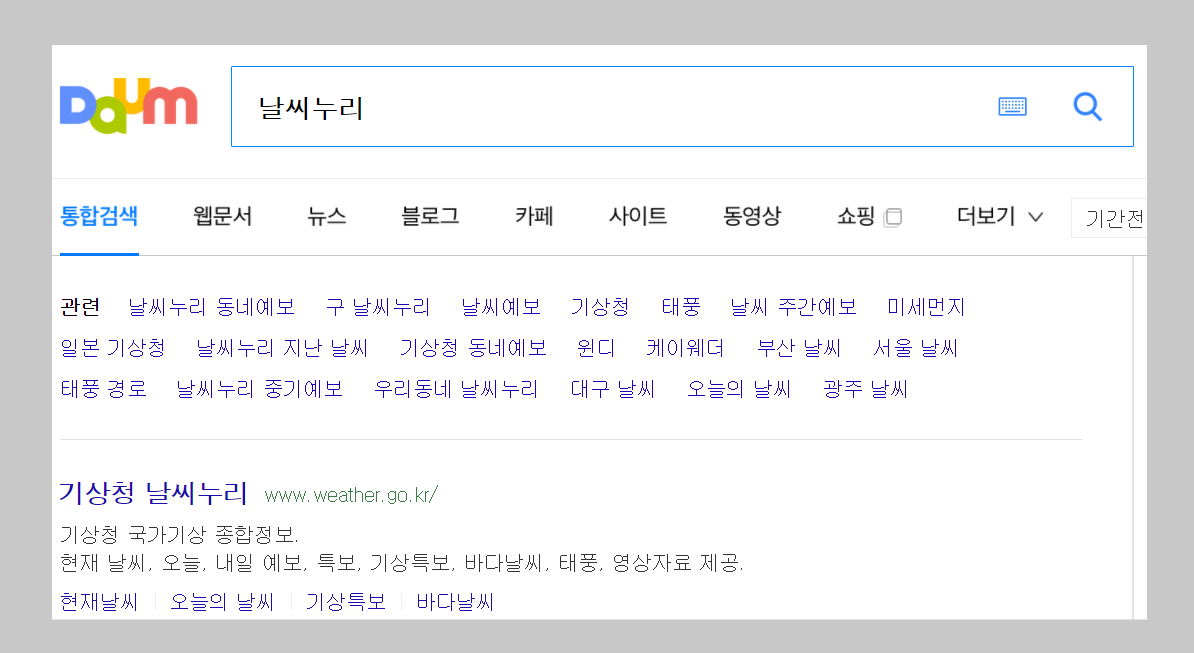Open the 기간전체 period filter
Image resolution: width=1194 pixels, height=653 pixels.
pyautogui.click(x=1109, y=218)
